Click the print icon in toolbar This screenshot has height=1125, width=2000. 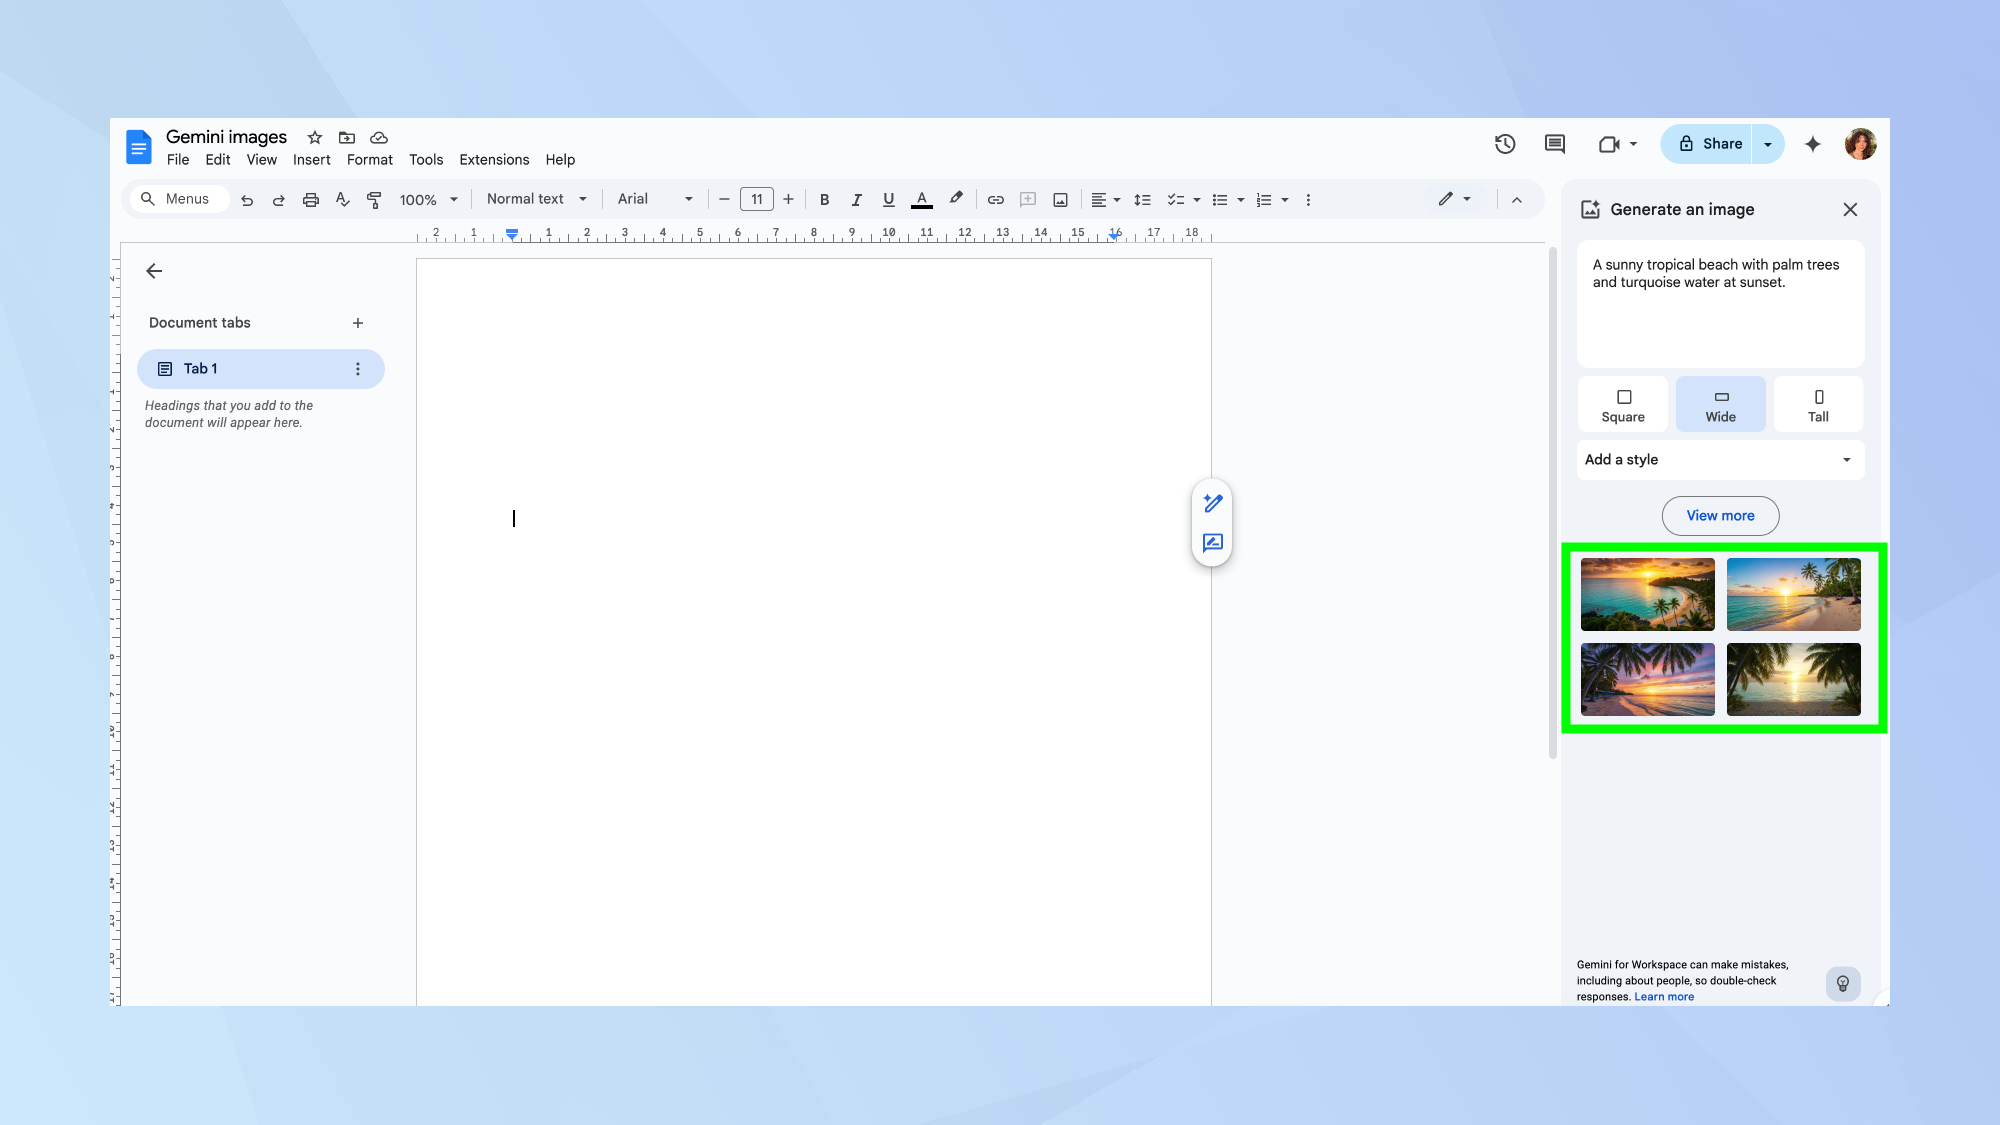point(311,200)
